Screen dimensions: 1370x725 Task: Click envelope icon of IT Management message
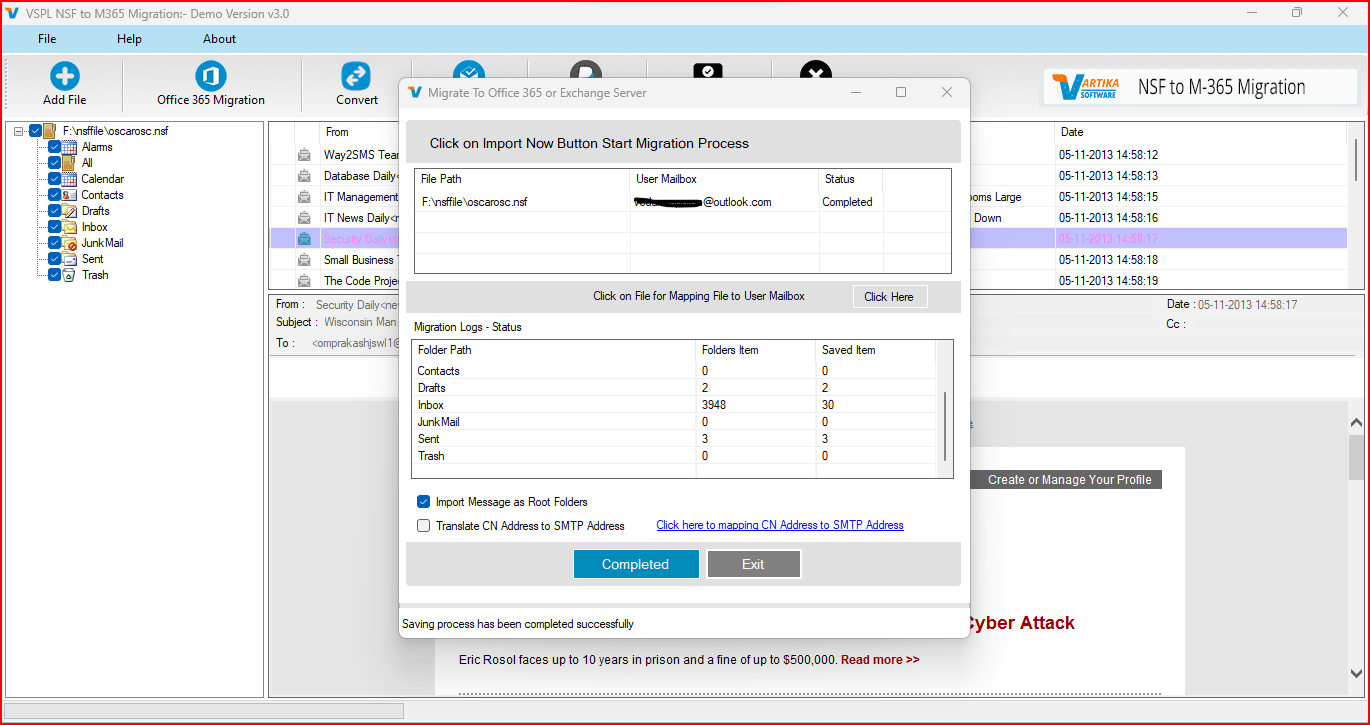(304, 197)
